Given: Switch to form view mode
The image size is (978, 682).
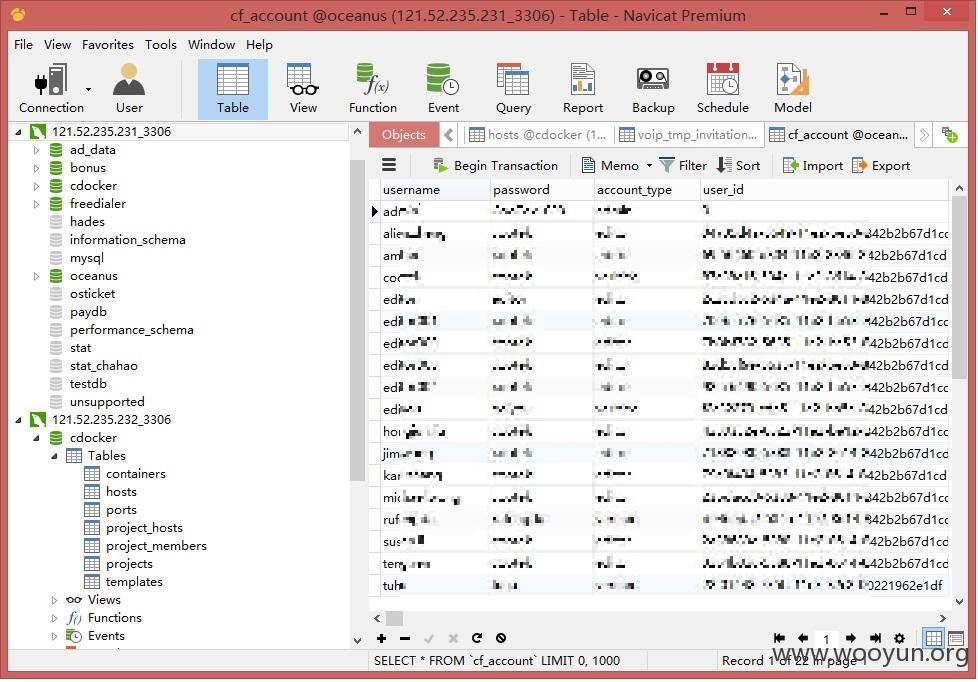Looking at the screenshot, I should 956,638.
